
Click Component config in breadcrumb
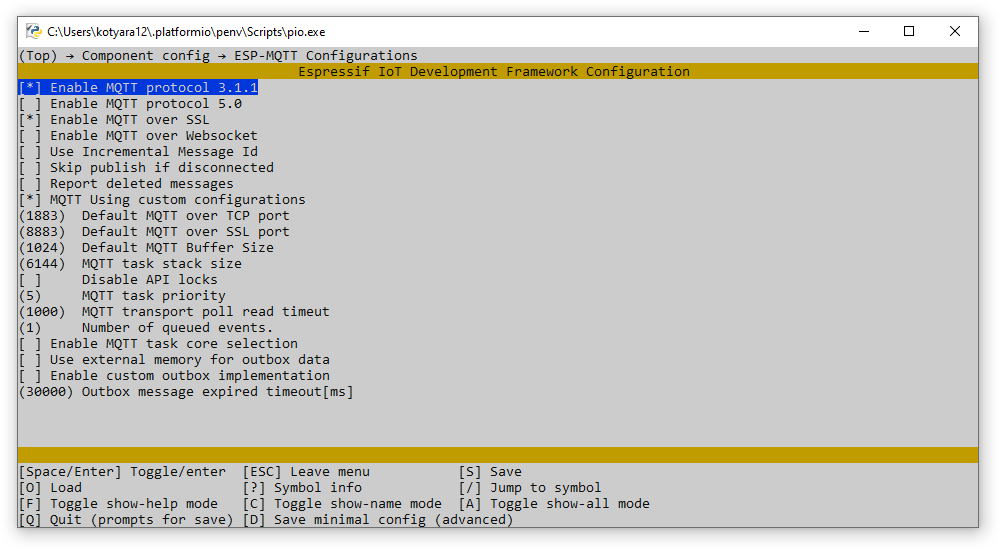click(146, 56)
